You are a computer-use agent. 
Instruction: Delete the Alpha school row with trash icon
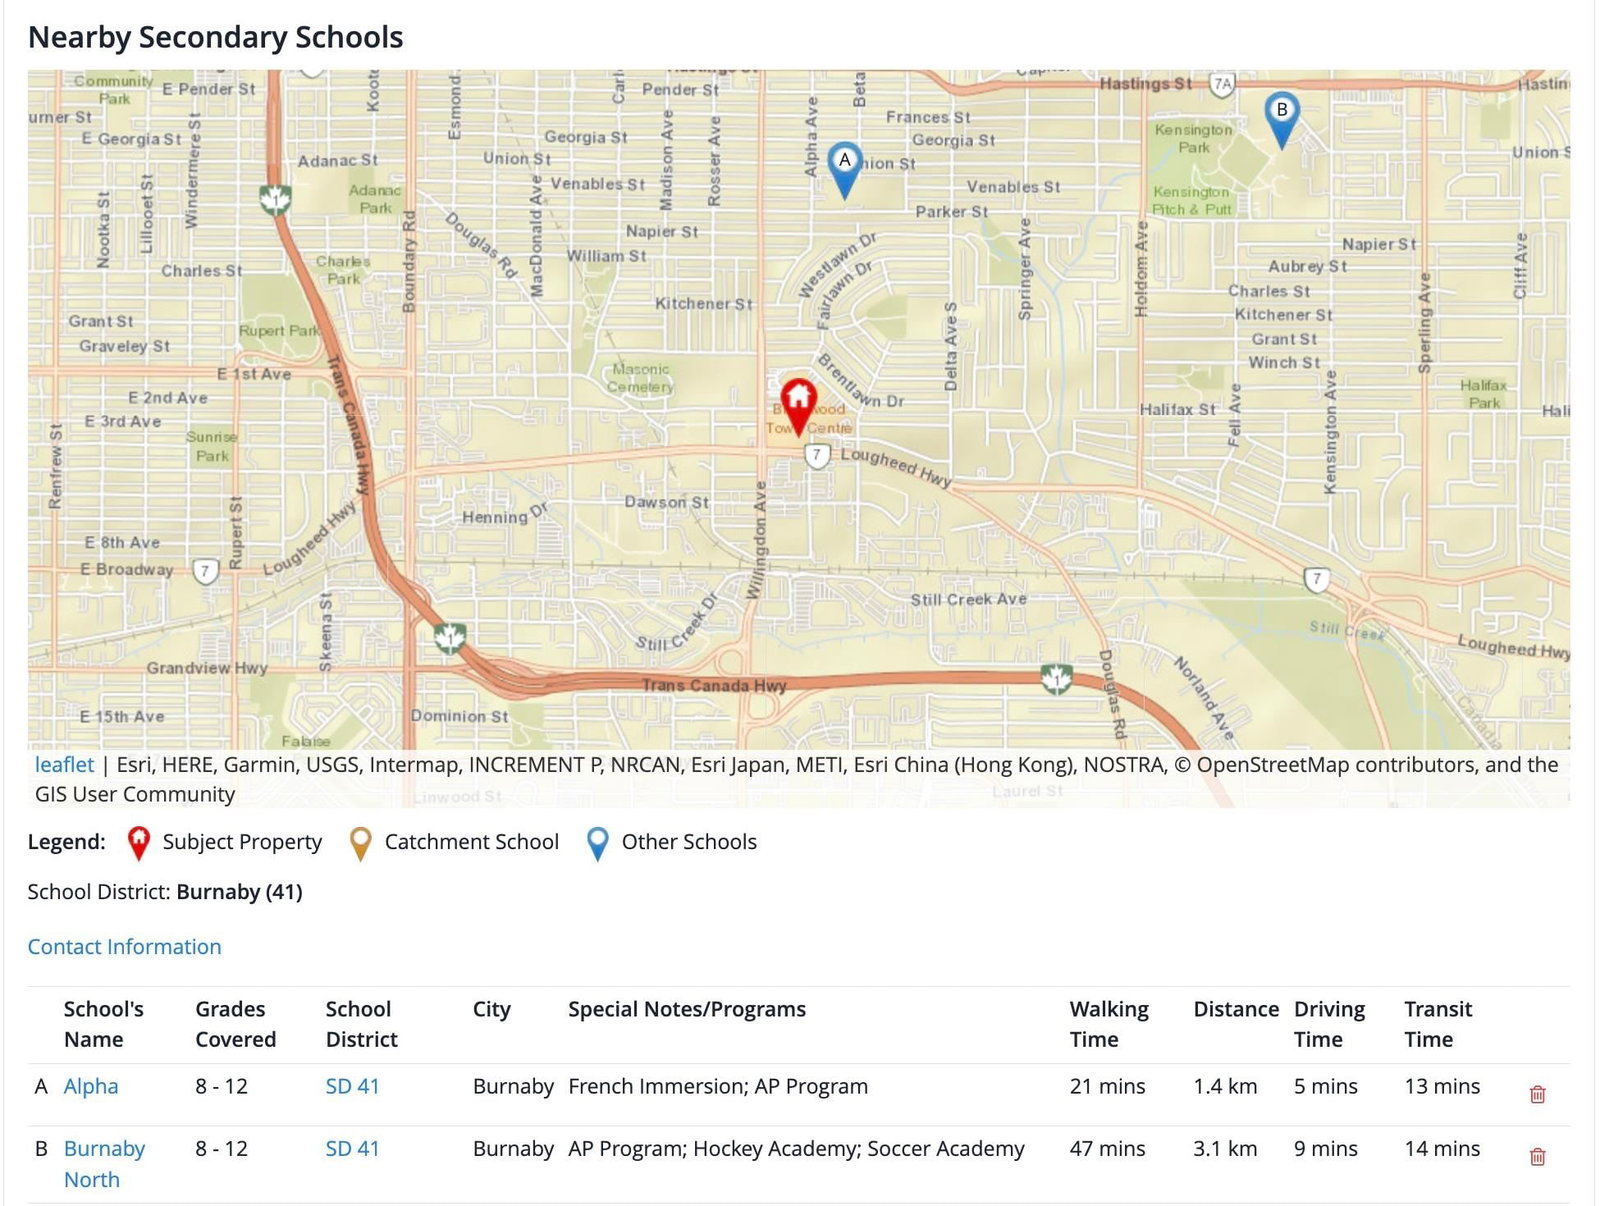point(1537,1094)
